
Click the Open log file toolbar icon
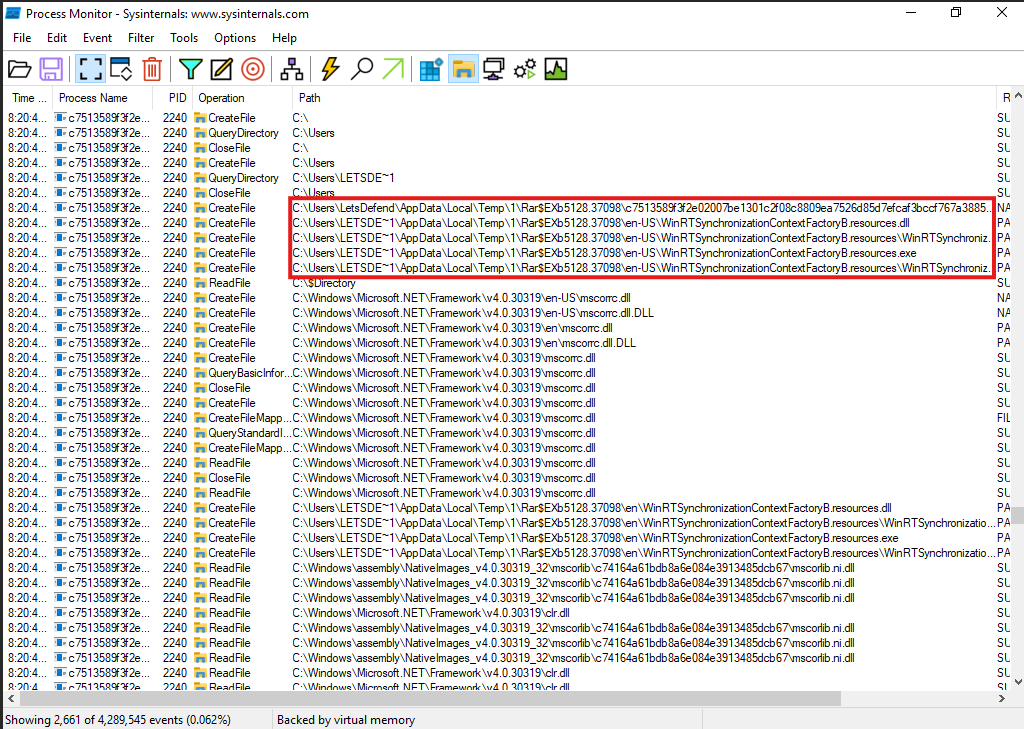tap(20, 69)
